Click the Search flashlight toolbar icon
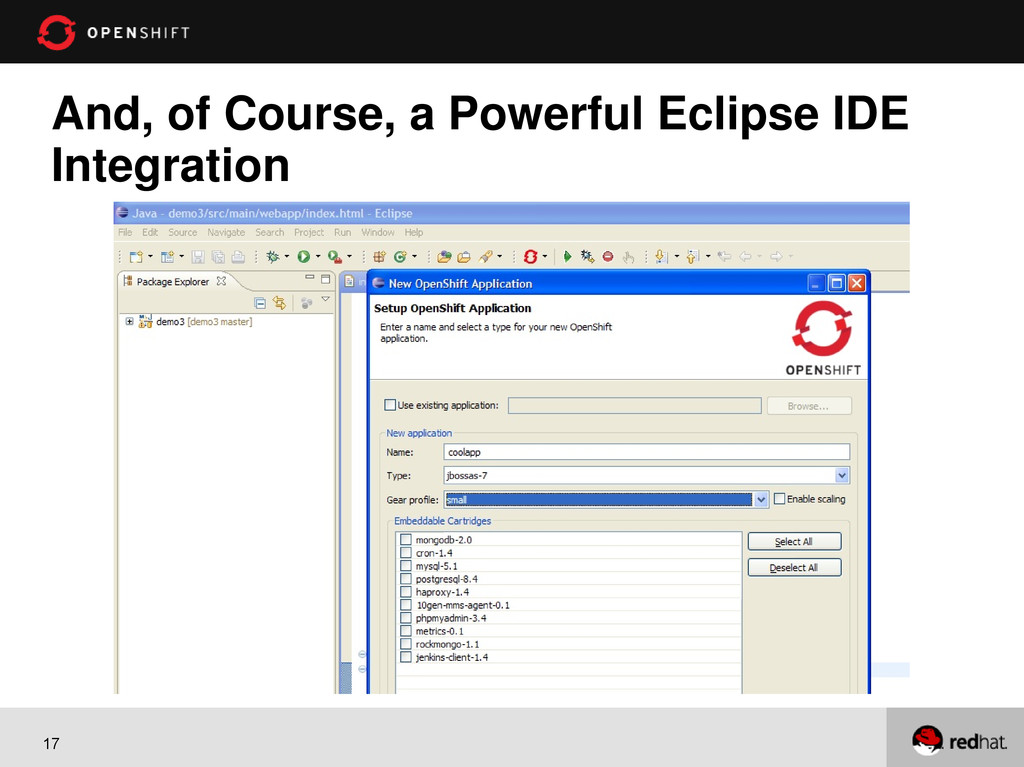 (x=486, y=257)
